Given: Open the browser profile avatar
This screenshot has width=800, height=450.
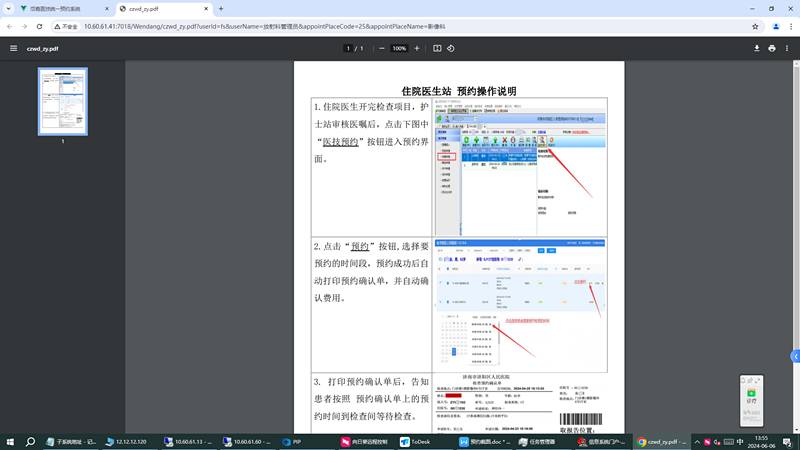Looking at the screenshot, I should coord(775,27).
